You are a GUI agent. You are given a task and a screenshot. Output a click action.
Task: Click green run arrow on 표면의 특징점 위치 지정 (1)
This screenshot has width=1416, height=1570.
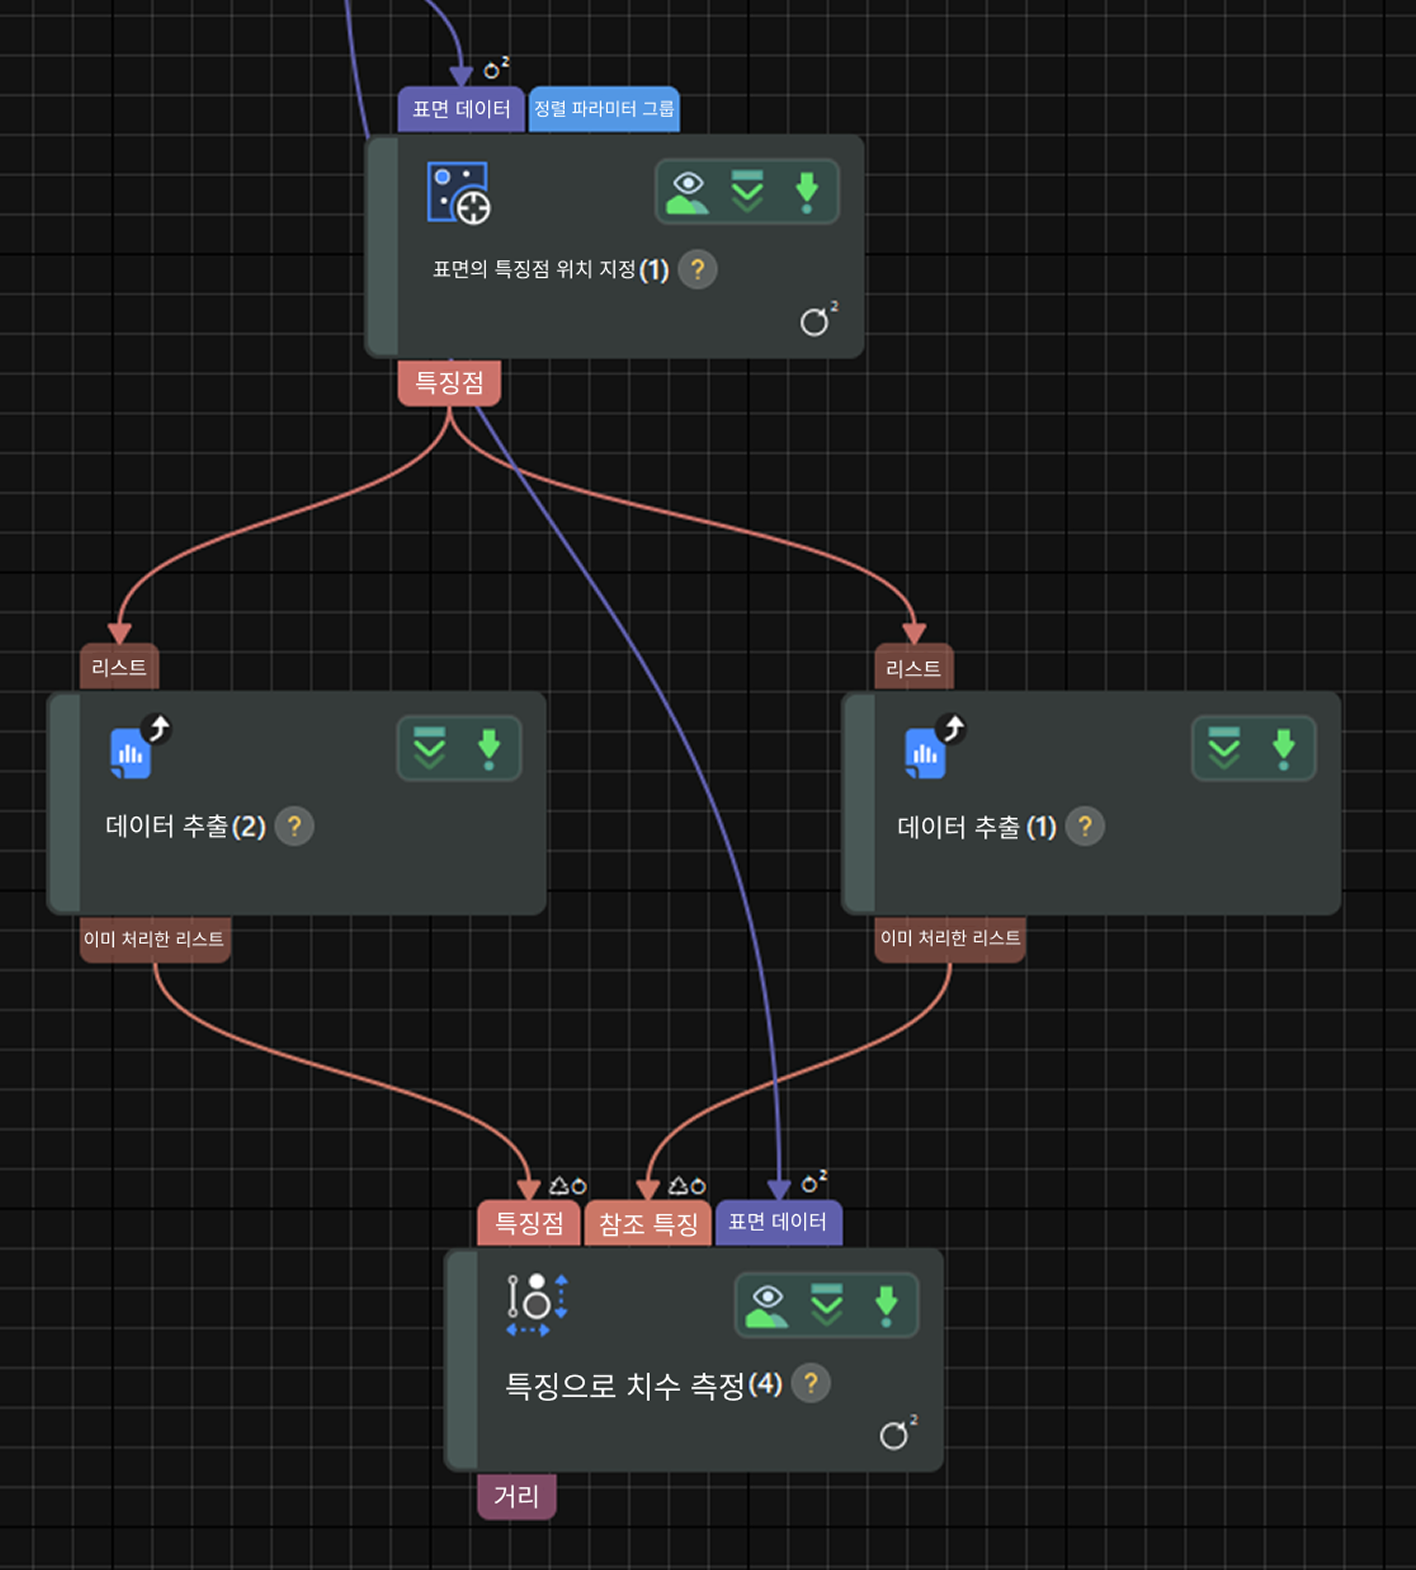tap(807, 192)
